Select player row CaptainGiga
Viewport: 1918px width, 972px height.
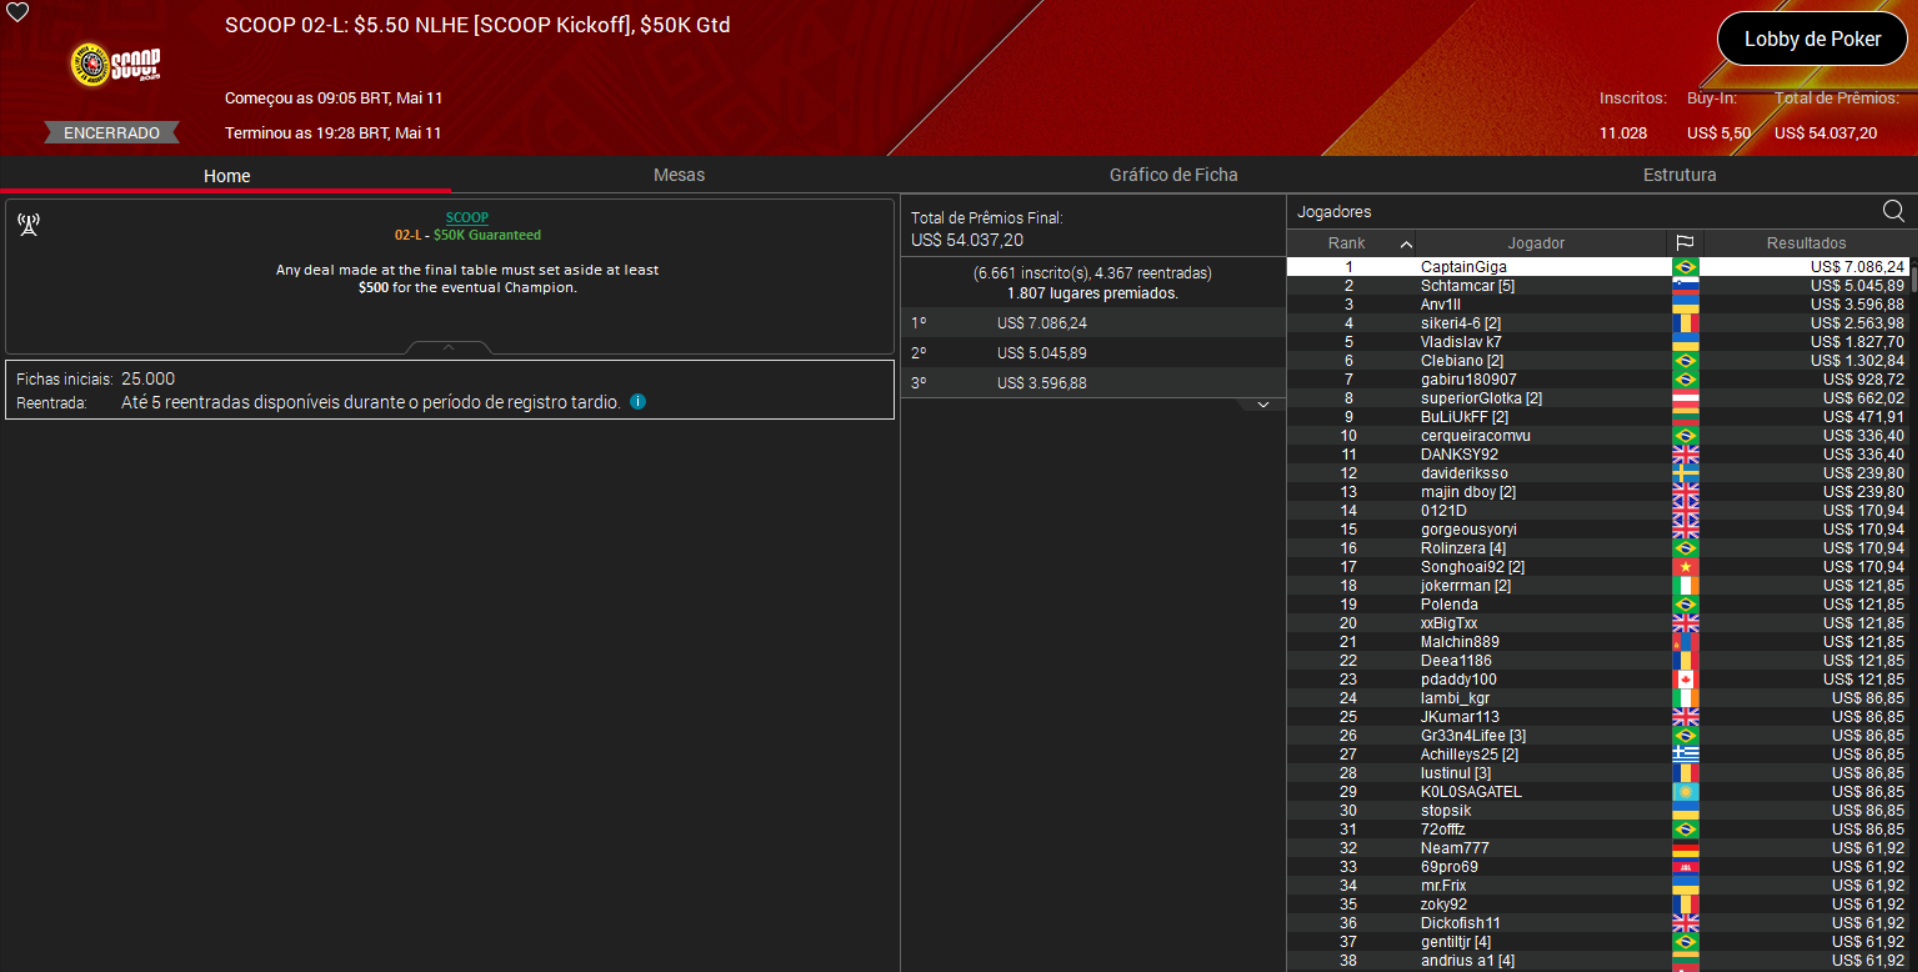(1598, 267)
